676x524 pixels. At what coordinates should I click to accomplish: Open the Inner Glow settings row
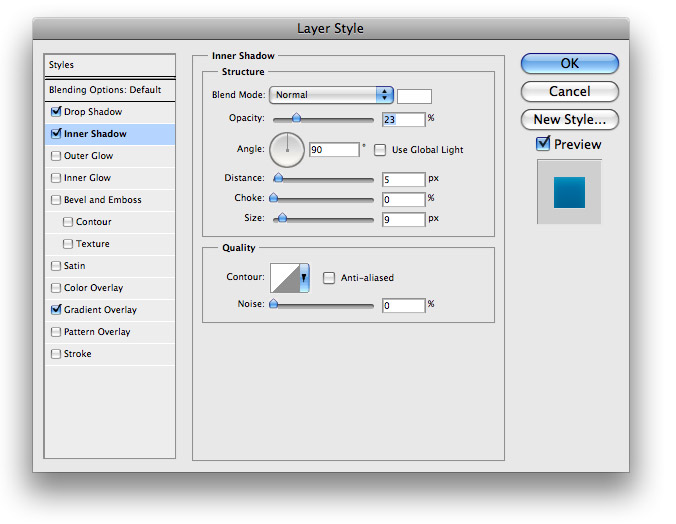[x=110, y=178]
